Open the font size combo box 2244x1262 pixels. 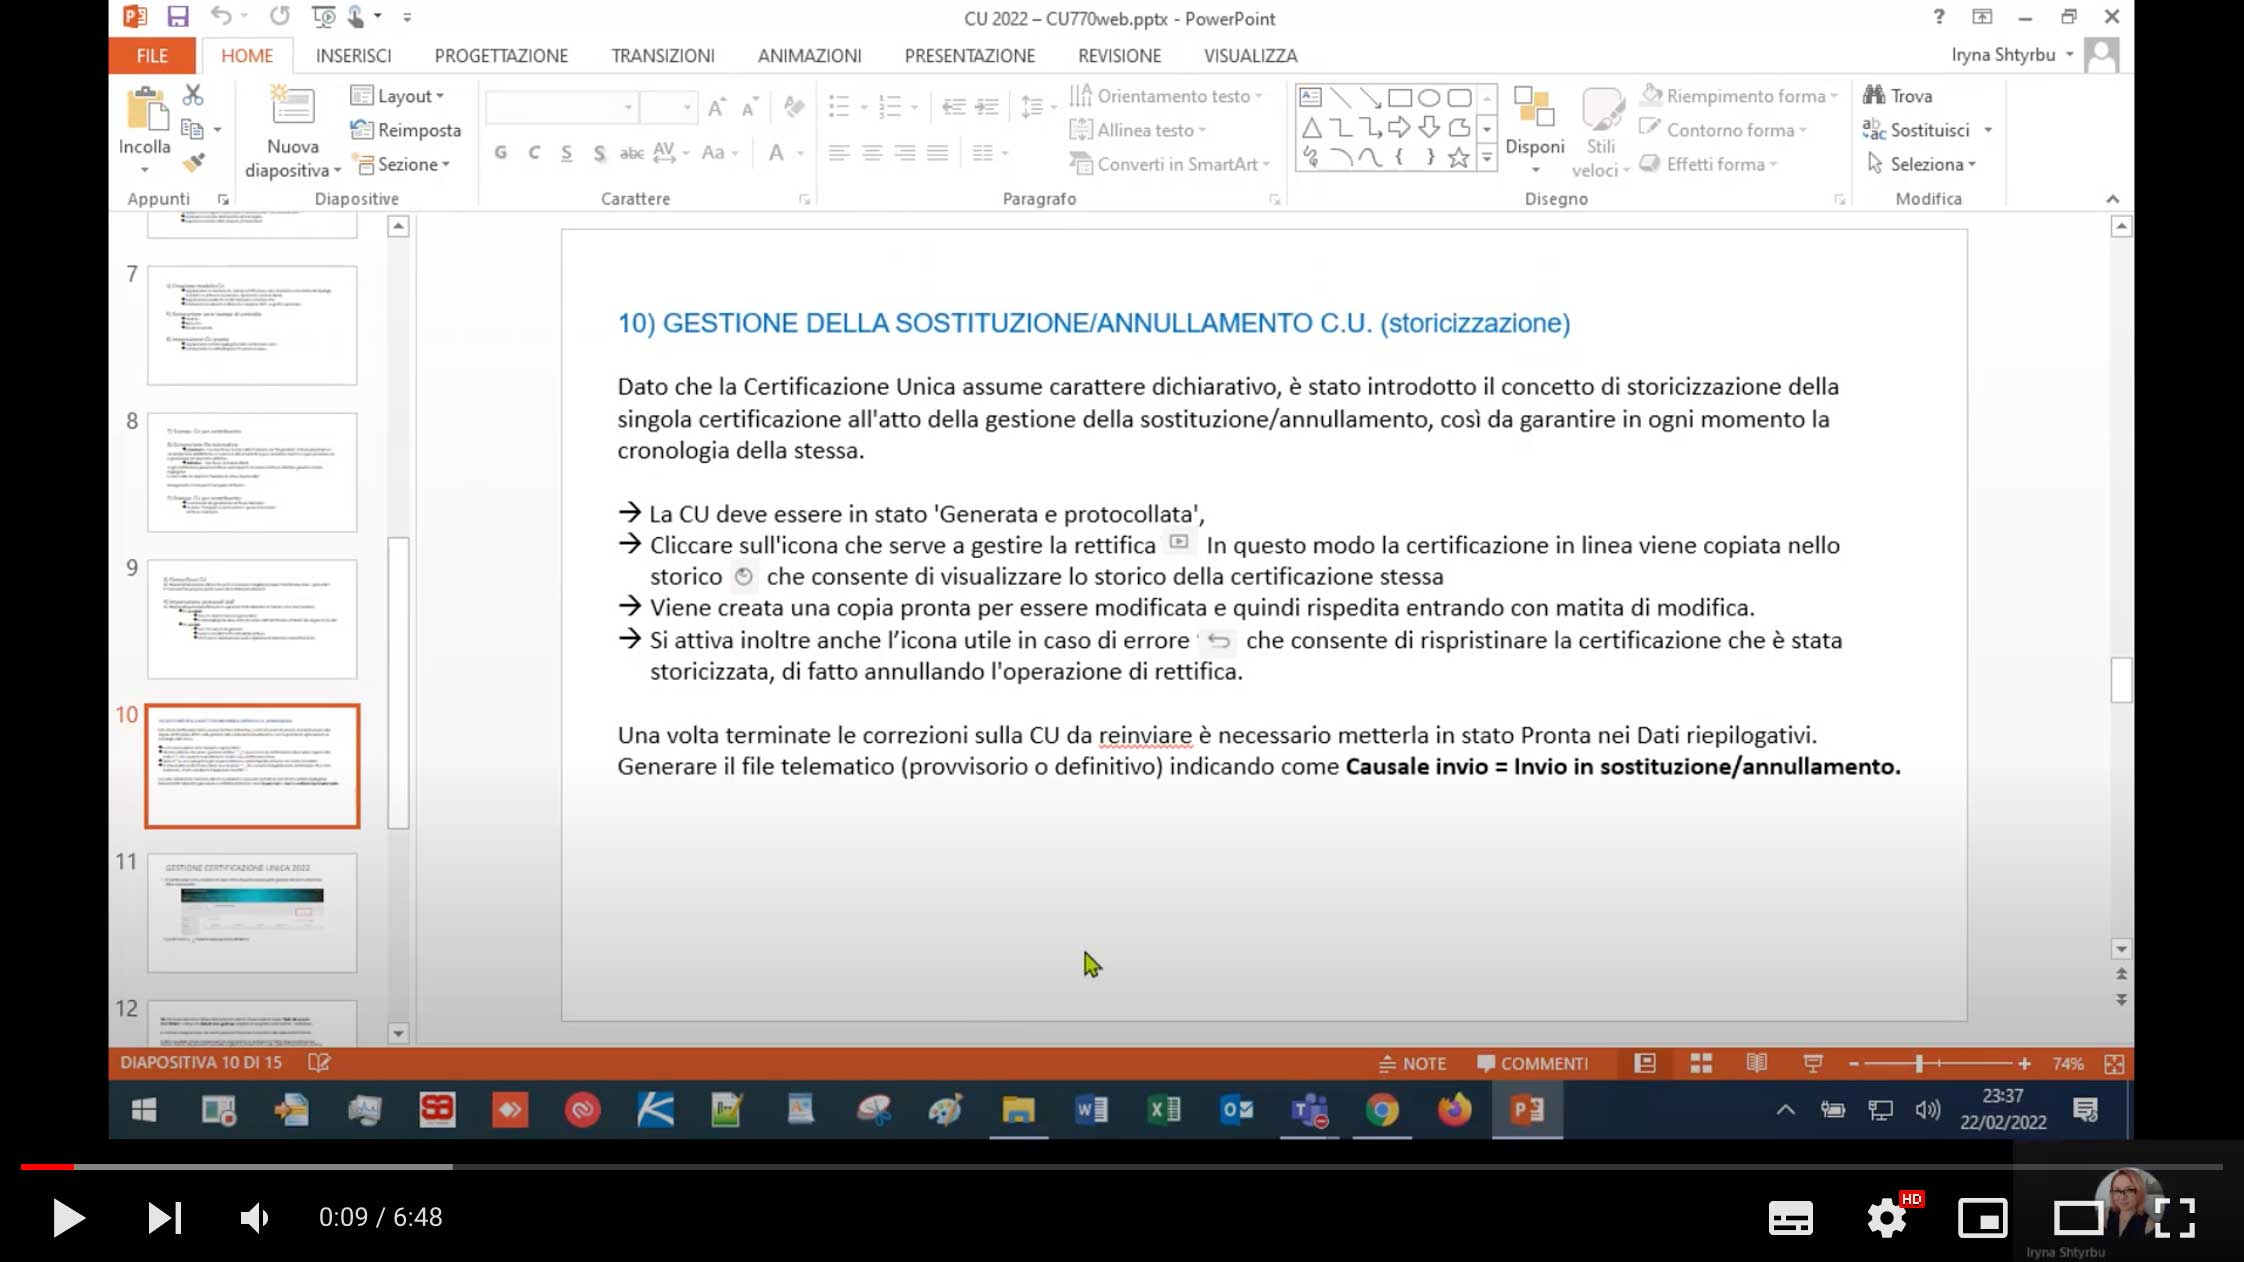pyautogui.click(x=667, y=107)
